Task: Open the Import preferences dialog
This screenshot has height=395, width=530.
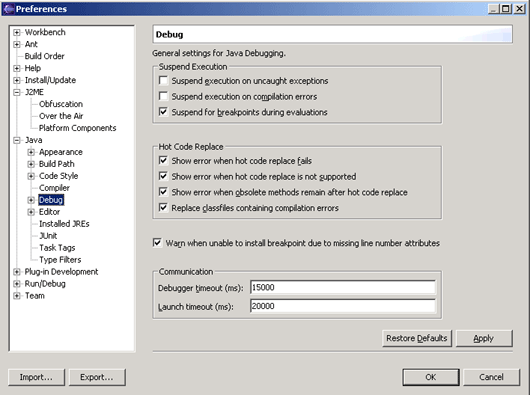Action: point(36,377)
